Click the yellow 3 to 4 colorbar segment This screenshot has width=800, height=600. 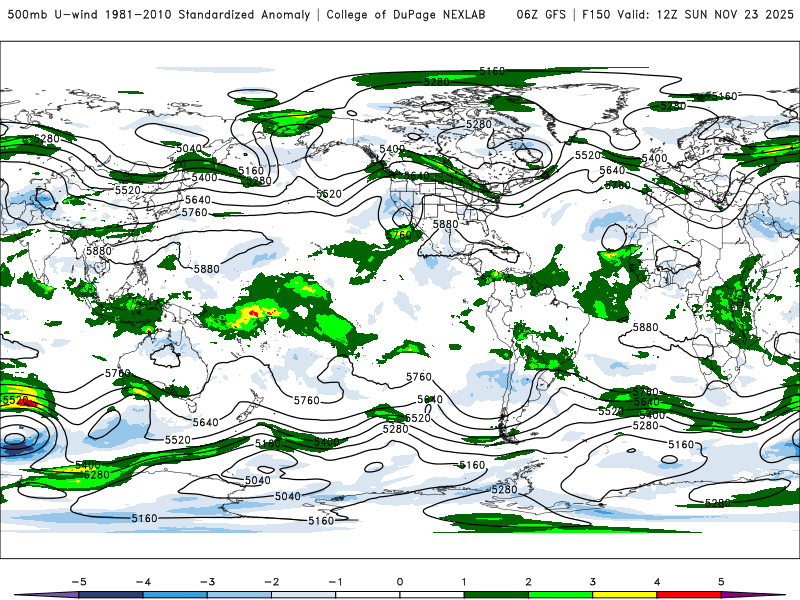(624, 595)
